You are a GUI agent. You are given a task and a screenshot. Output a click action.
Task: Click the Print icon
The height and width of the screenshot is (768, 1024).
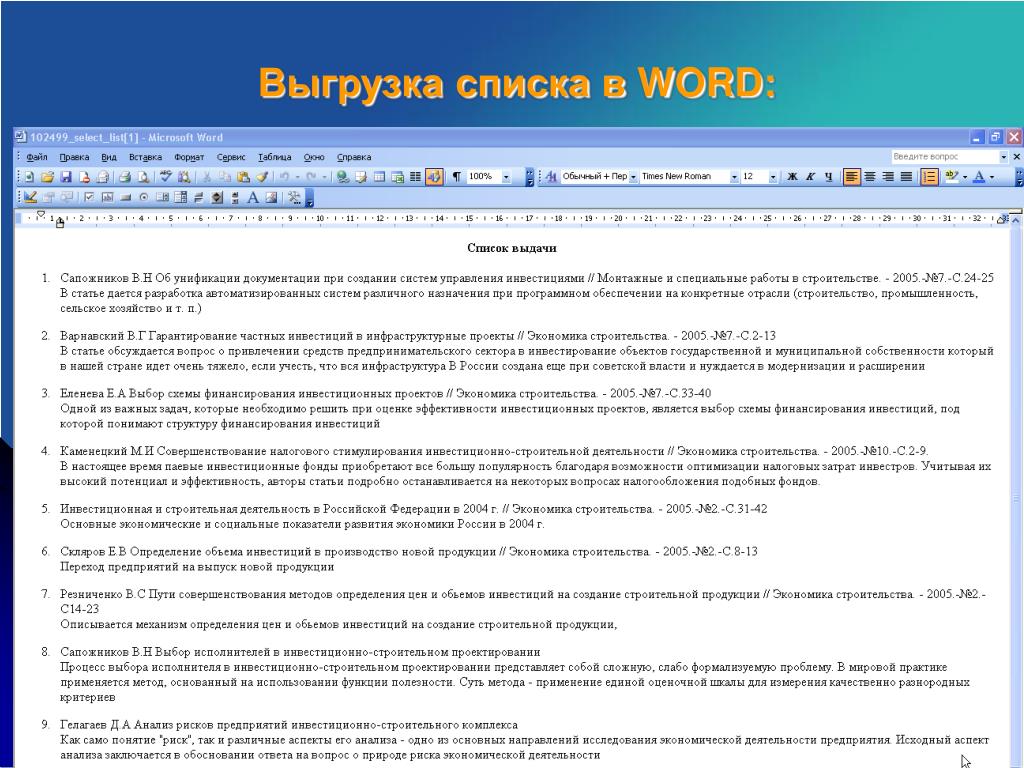pos(125,177)
